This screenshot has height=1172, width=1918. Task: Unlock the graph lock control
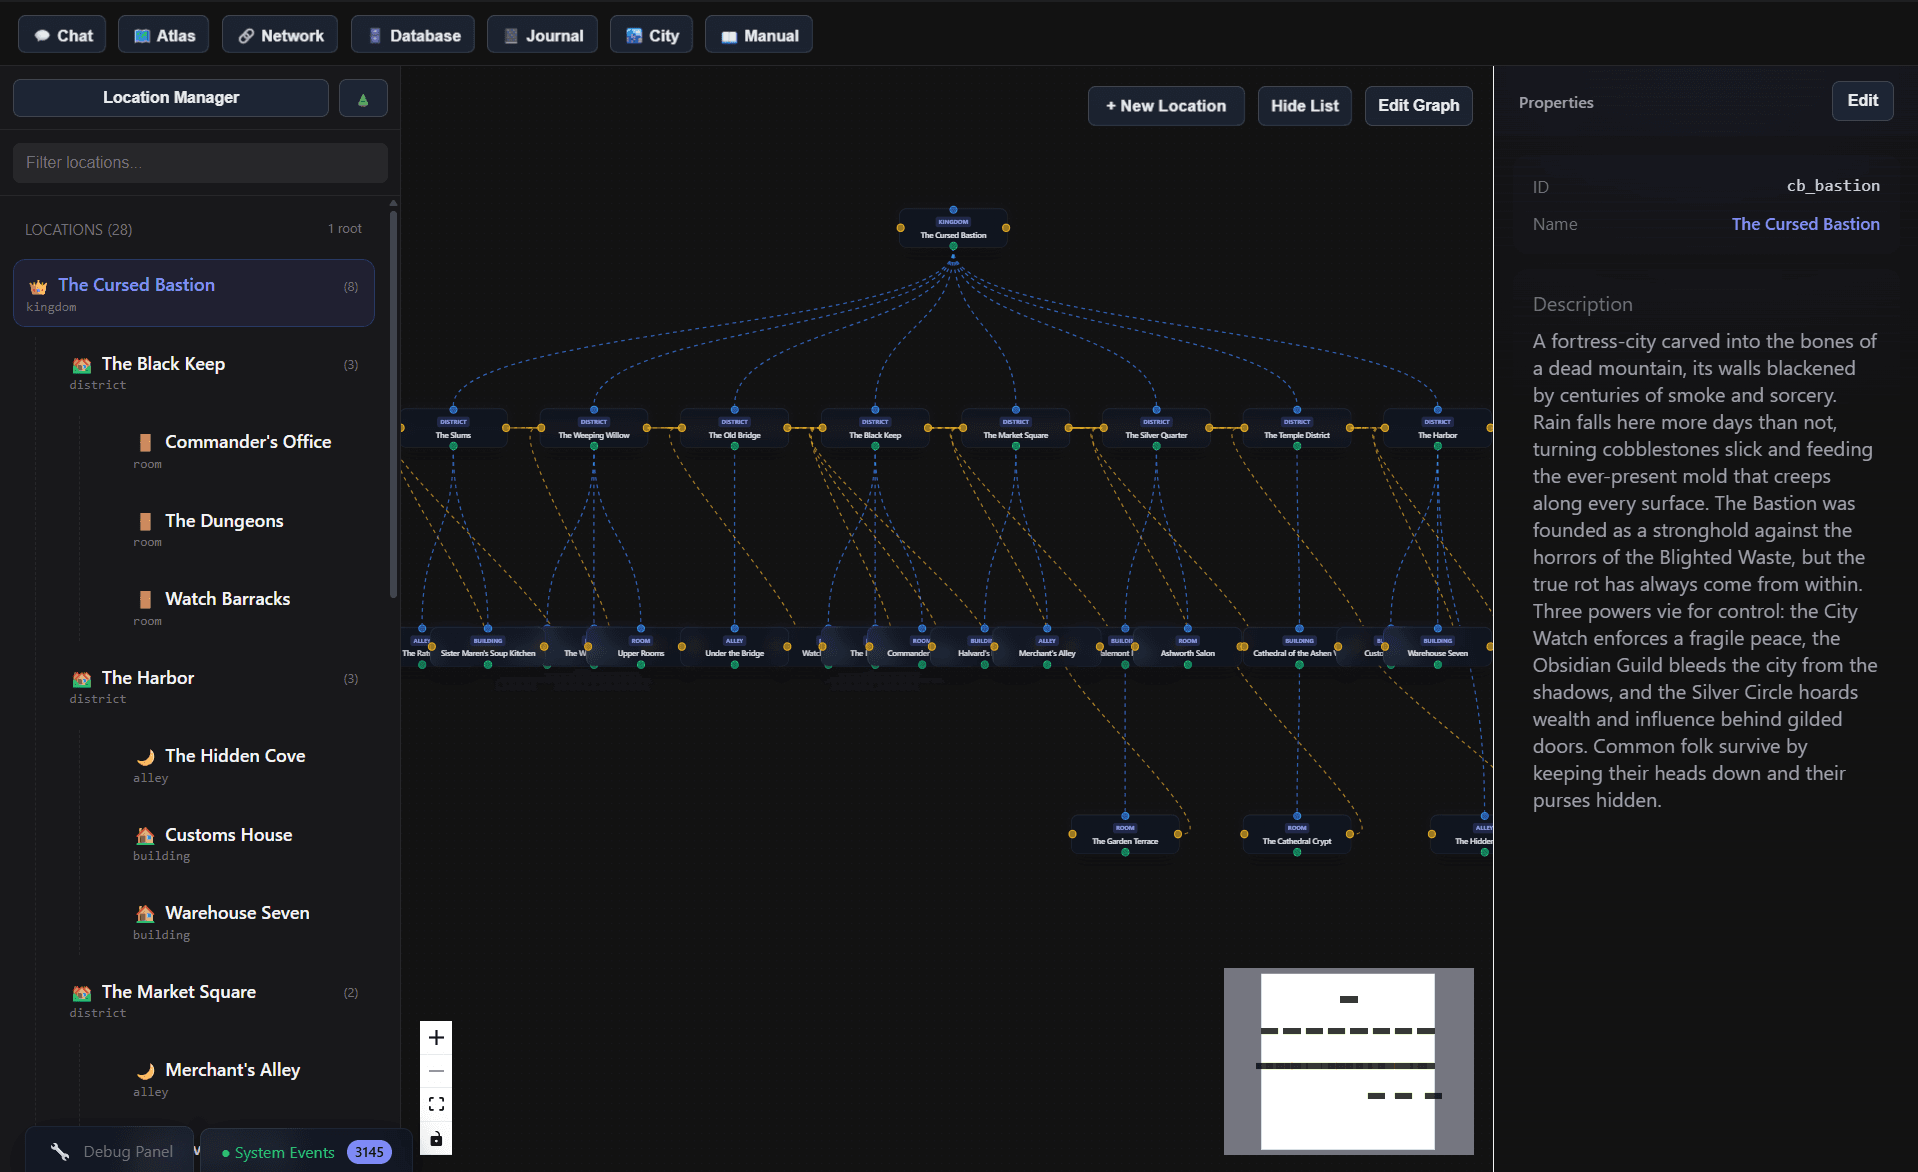point(435,1138)
